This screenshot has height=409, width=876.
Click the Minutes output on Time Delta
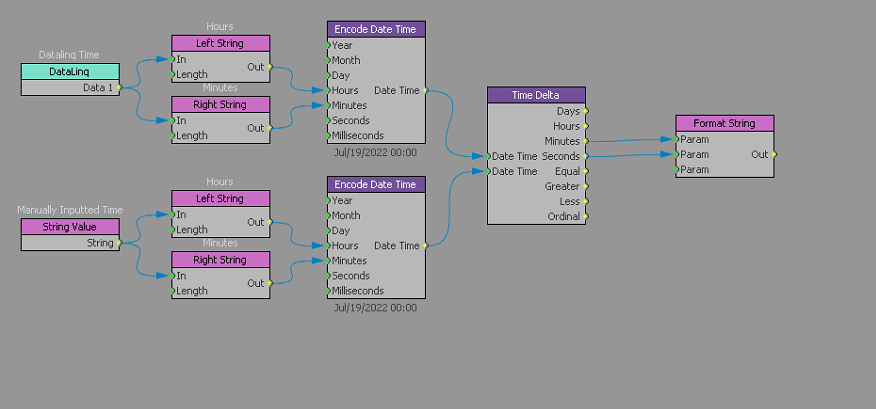coord(585,141)
